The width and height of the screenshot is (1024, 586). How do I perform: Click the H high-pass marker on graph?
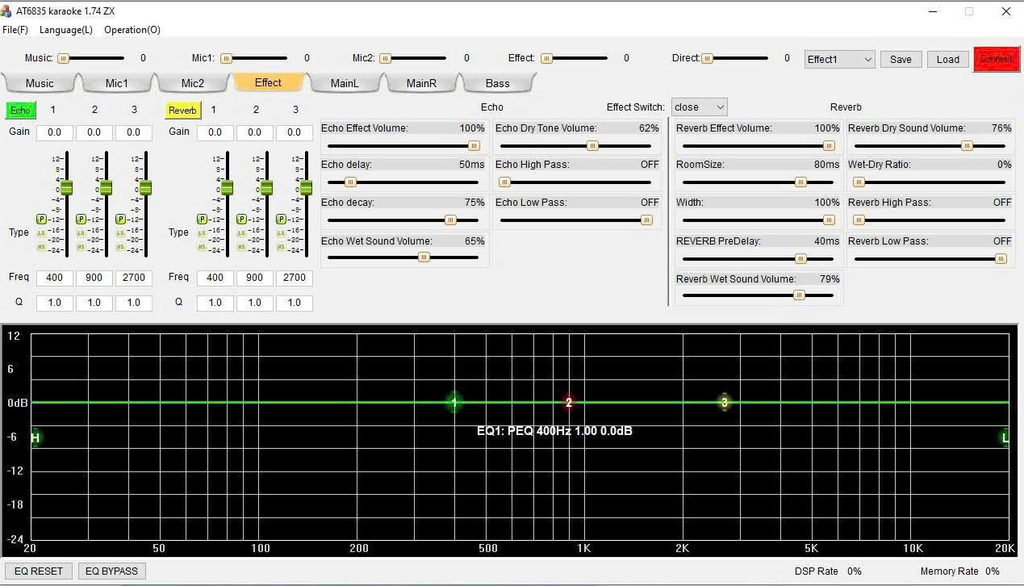click(x=35, y=438)
